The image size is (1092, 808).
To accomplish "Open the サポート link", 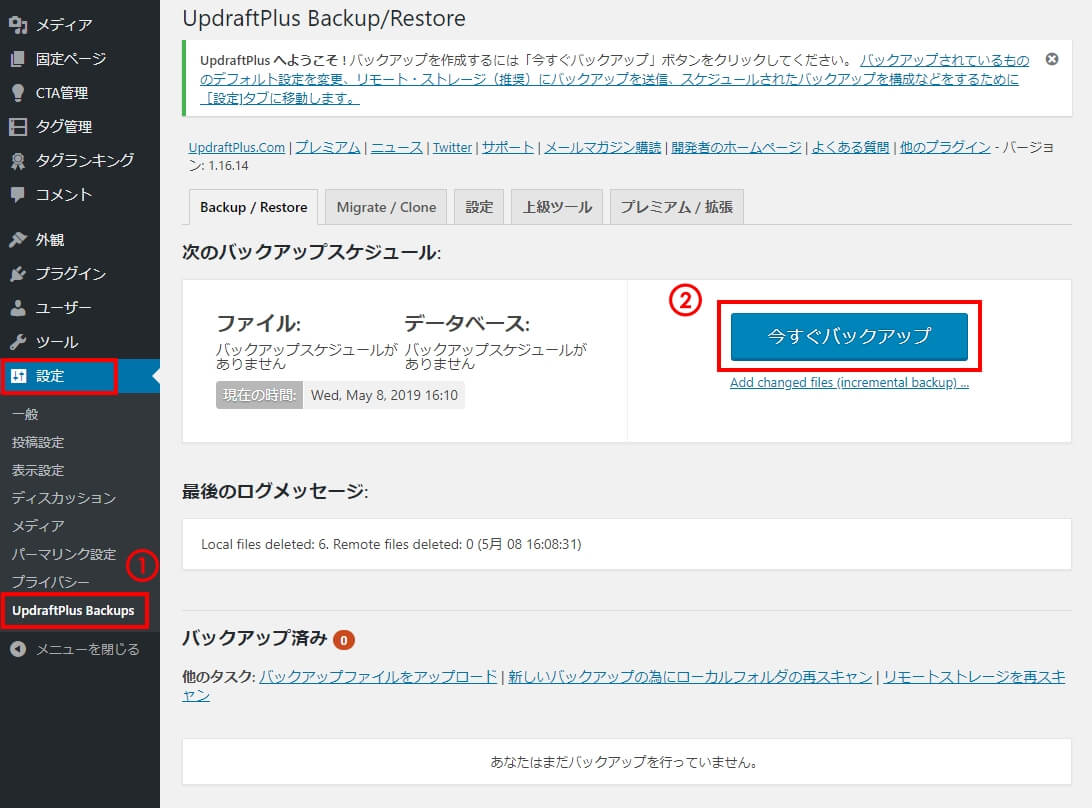I will pyautogui.click(x=508, y=148).
